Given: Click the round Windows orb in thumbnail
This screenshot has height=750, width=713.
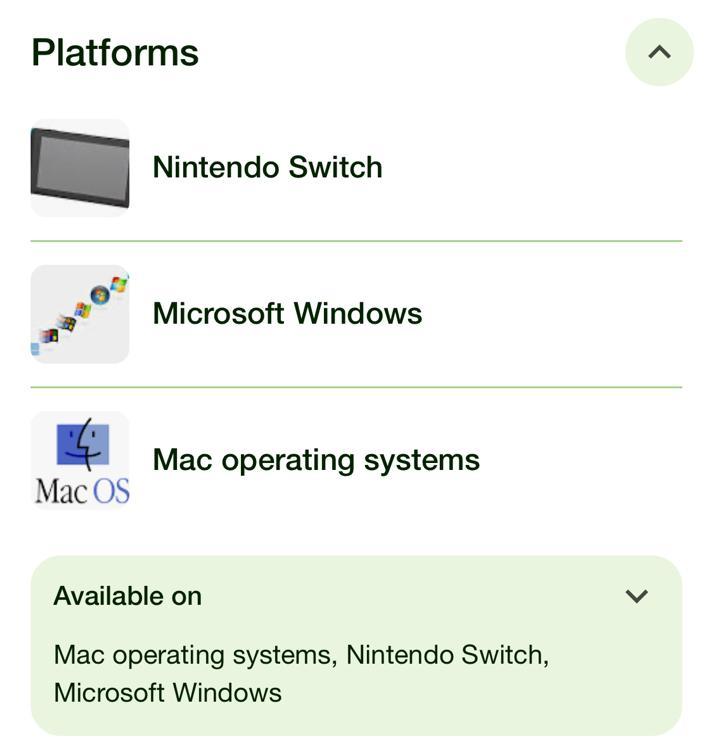Looking at the screenshot, I should coord(100,294).
